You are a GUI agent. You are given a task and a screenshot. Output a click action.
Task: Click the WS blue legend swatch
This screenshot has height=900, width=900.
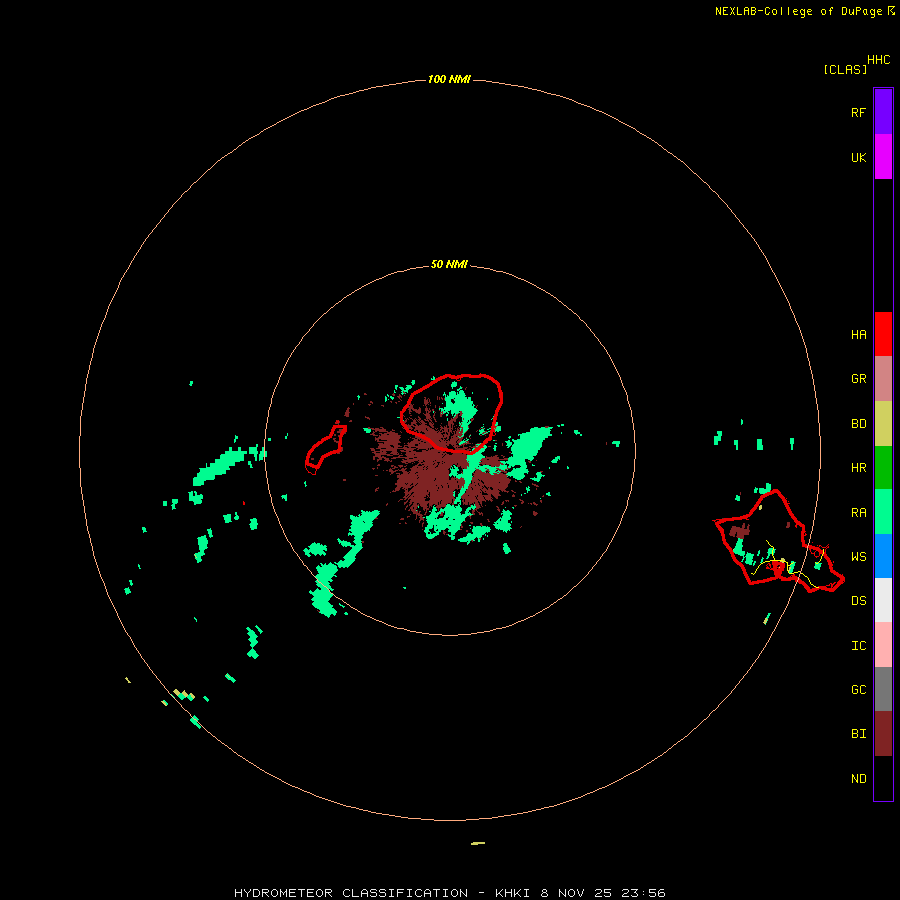[x=883, y=556]
